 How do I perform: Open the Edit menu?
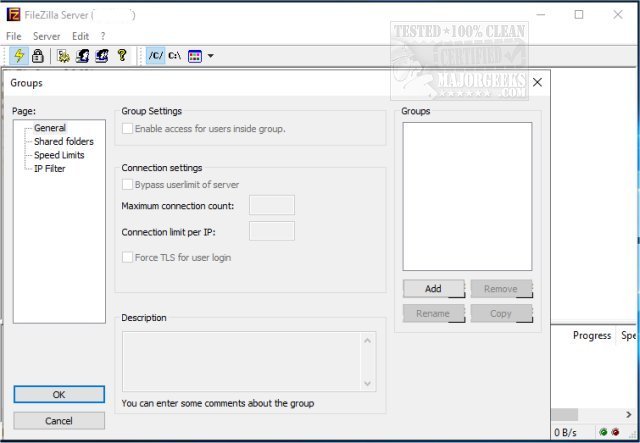[x=80, y=36]
